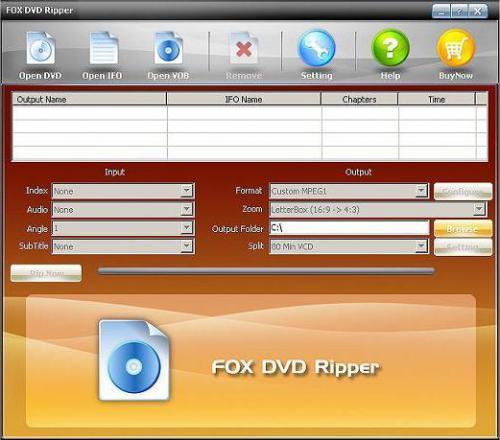Expand the Zoom LetterBox dropdown
500x440 pixels.
click(x=479, y=210)
